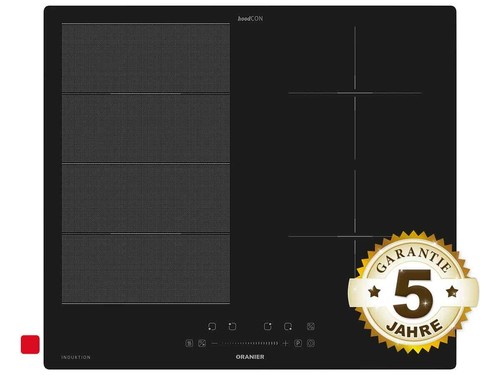The width and height of the screenshot is (500, 375).
Task: Click the 5 Jahre Garantie badge
Action: pyautogui.click(x=413, y=291)
